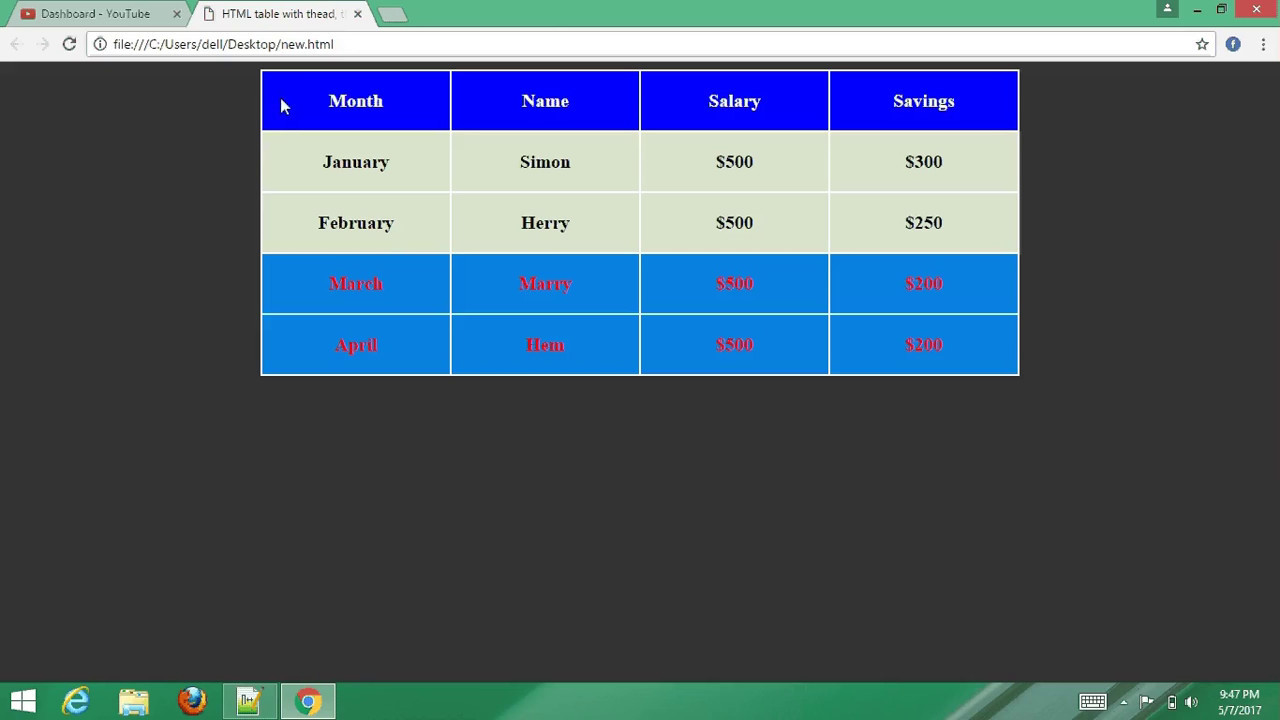
Task: Switch to the Dashboard - YouTube tab
Action: [x=95, y=14]
